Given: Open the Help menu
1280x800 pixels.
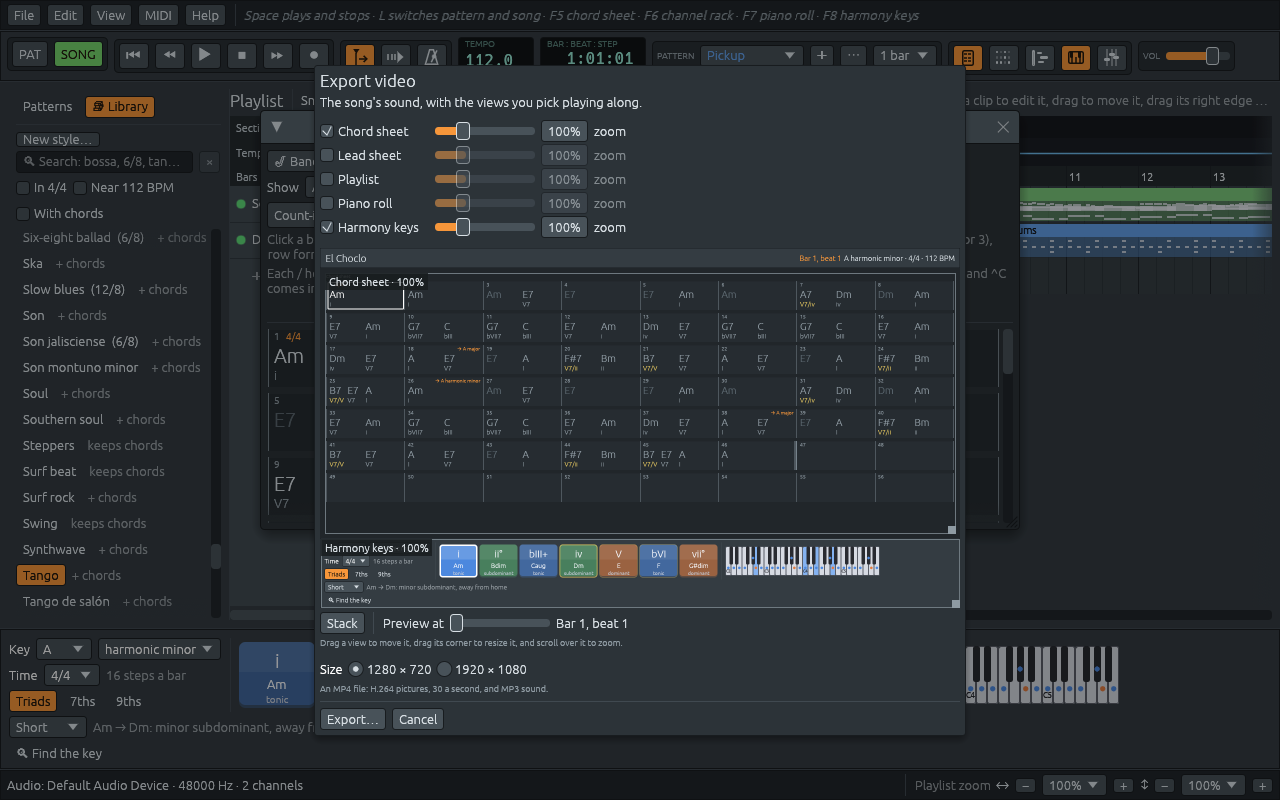Looking at the screenshot, I should pyautogui.click(x=205, y=15).
